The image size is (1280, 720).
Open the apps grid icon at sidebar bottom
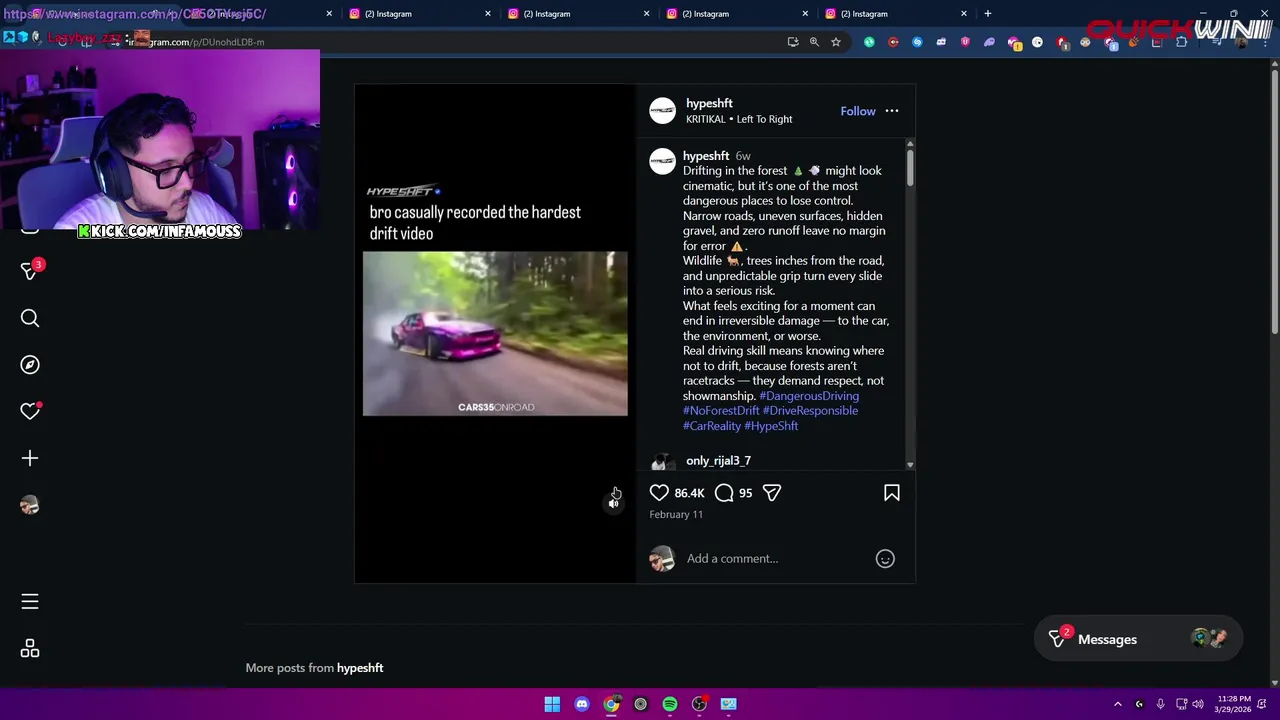click(x=30, y=649)
